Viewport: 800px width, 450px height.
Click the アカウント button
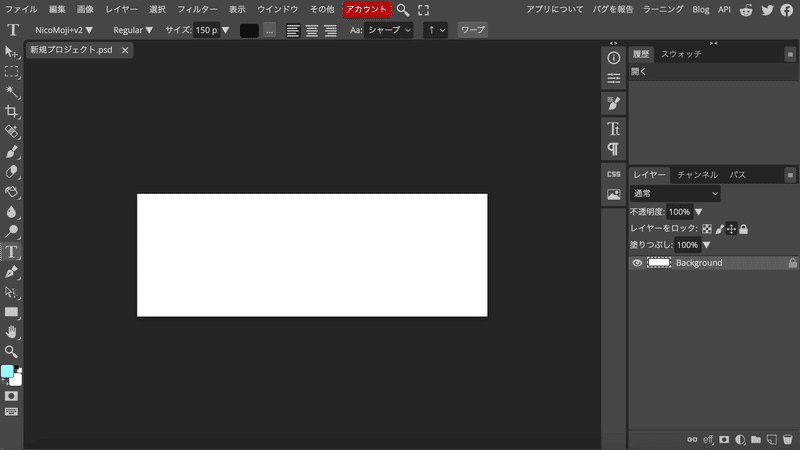366,10
